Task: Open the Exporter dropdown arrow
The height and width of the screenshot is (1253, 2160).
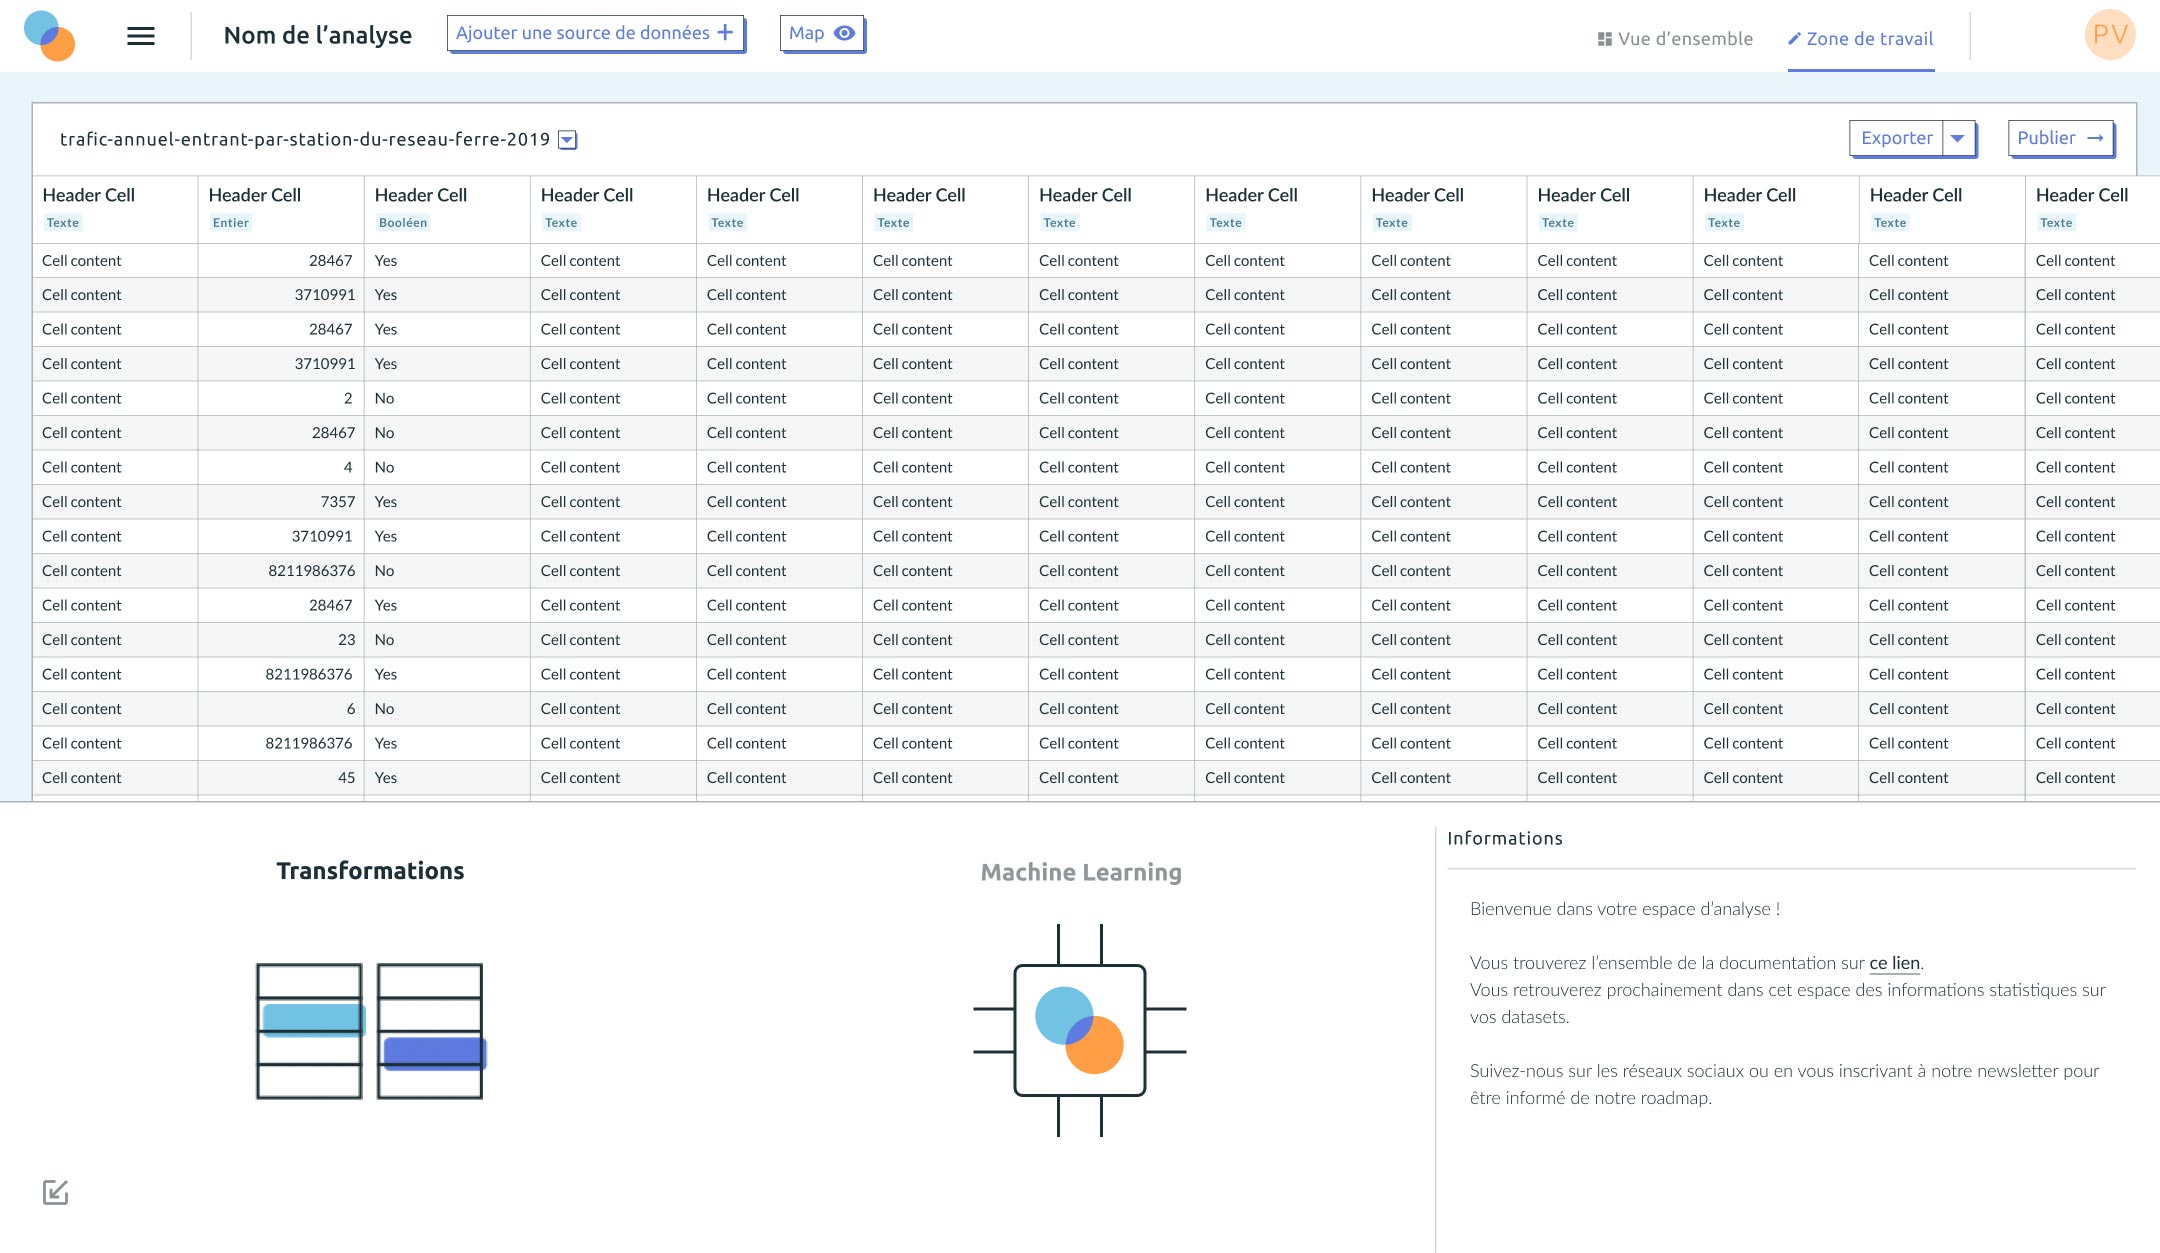Action: (x=1958, y=138)
